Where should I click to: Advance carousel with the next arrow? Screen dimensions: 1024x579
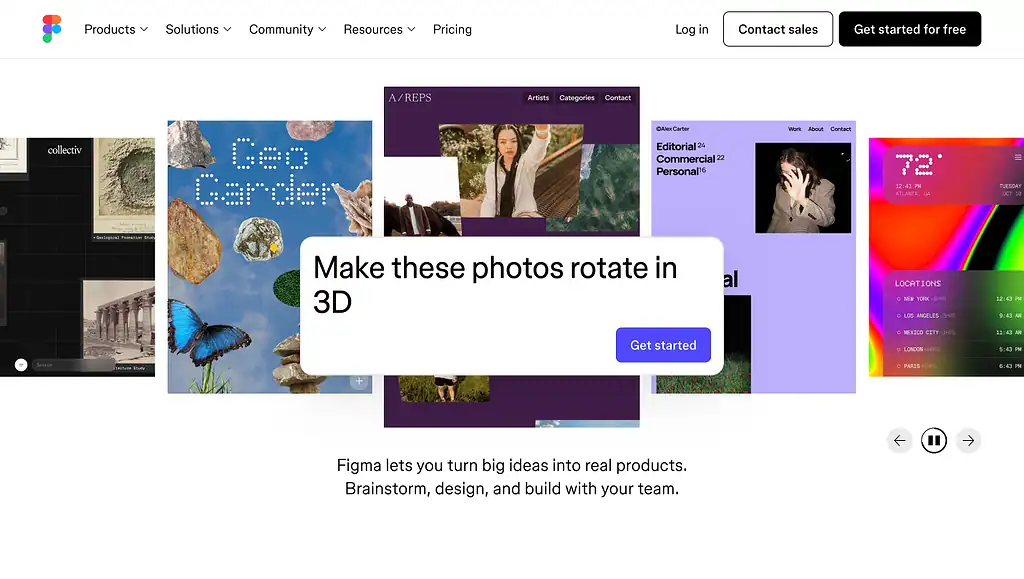coord(967,440)
